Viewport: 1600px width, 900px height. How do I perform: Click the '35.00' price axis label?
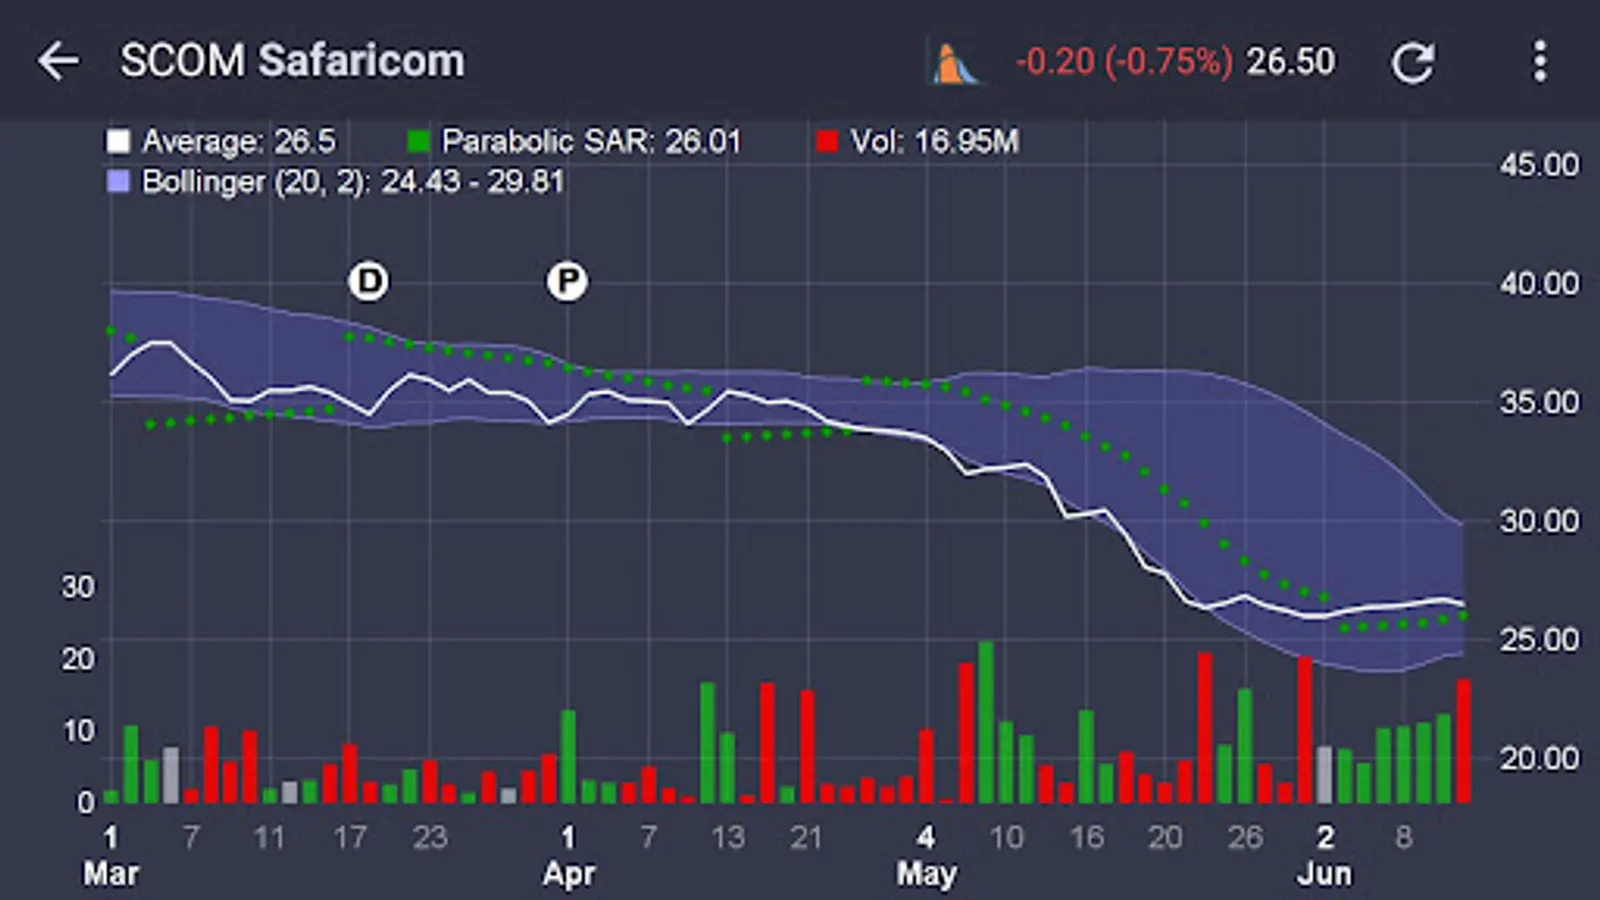[x=1539, y=403]
